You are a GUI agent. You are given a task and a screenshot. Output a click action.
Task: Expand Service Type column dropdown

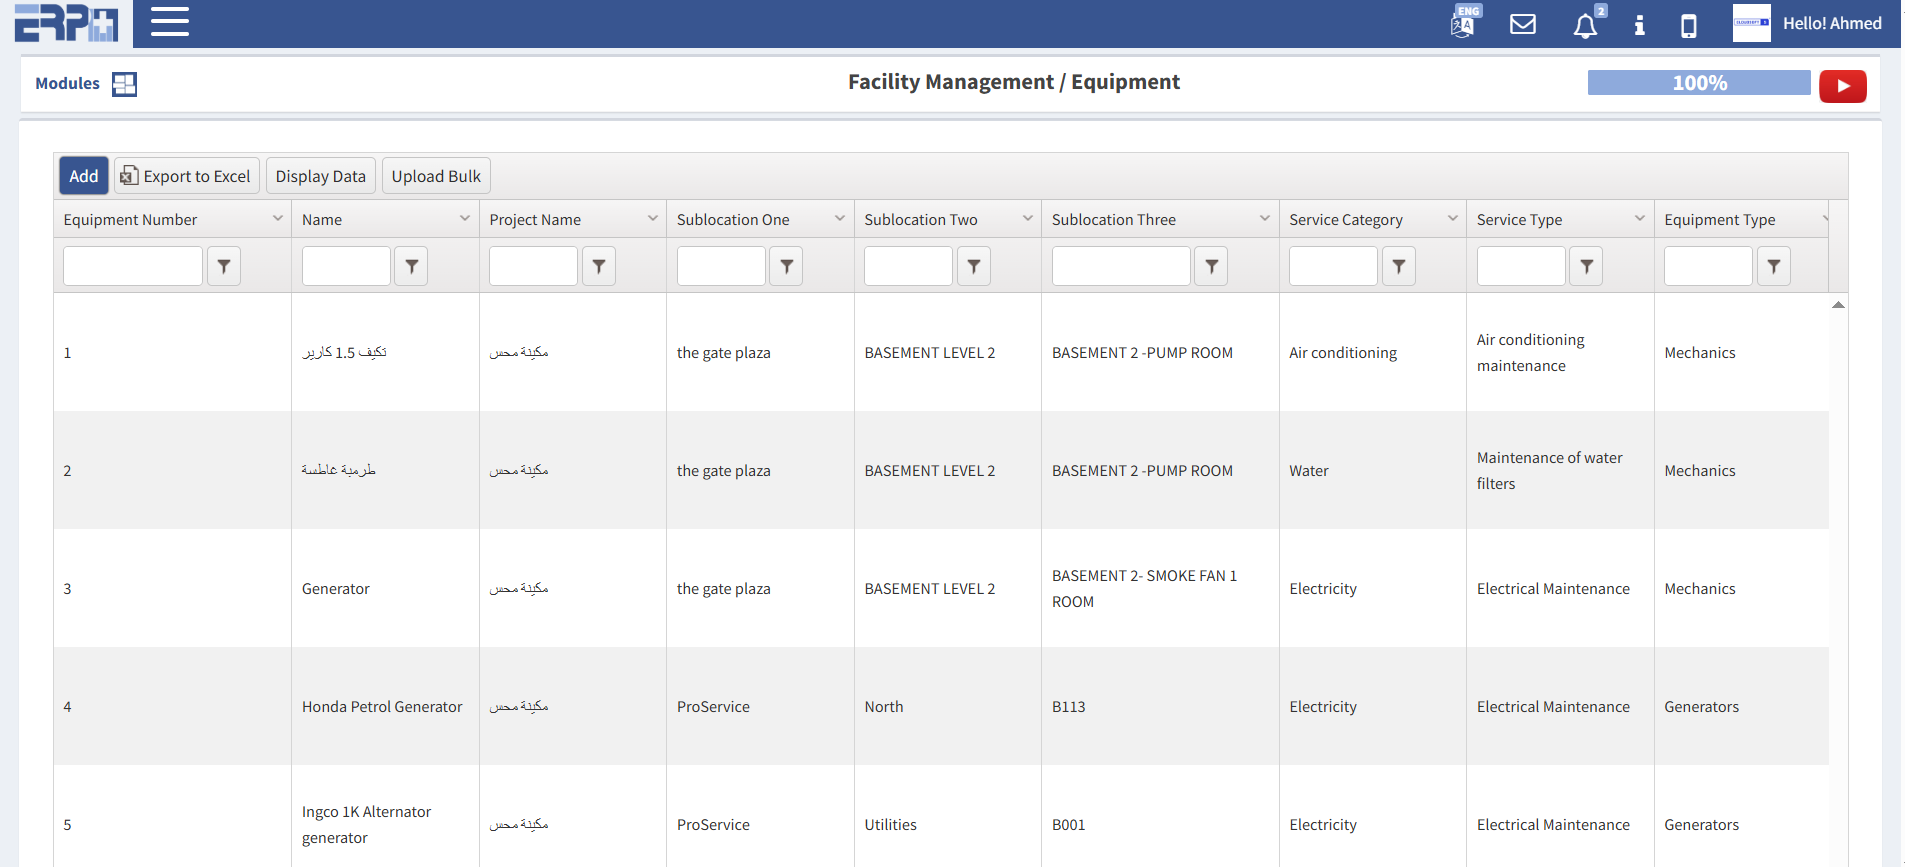tap(1639, 219)
